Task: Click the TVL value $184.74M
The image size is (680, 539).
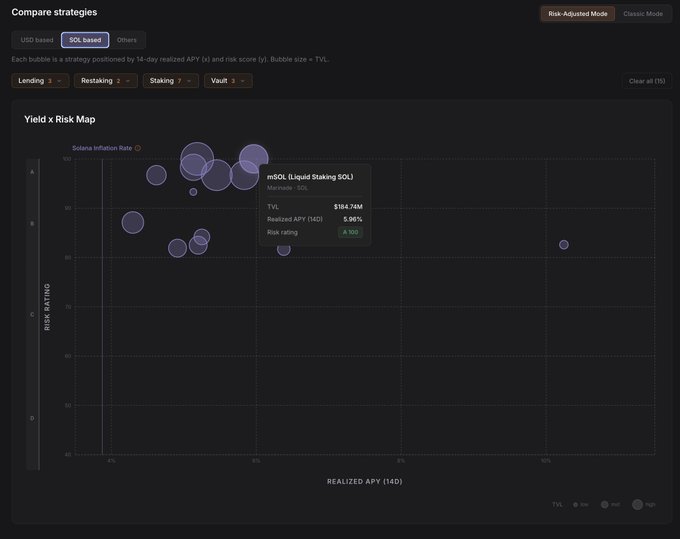Action: point(348,207)
